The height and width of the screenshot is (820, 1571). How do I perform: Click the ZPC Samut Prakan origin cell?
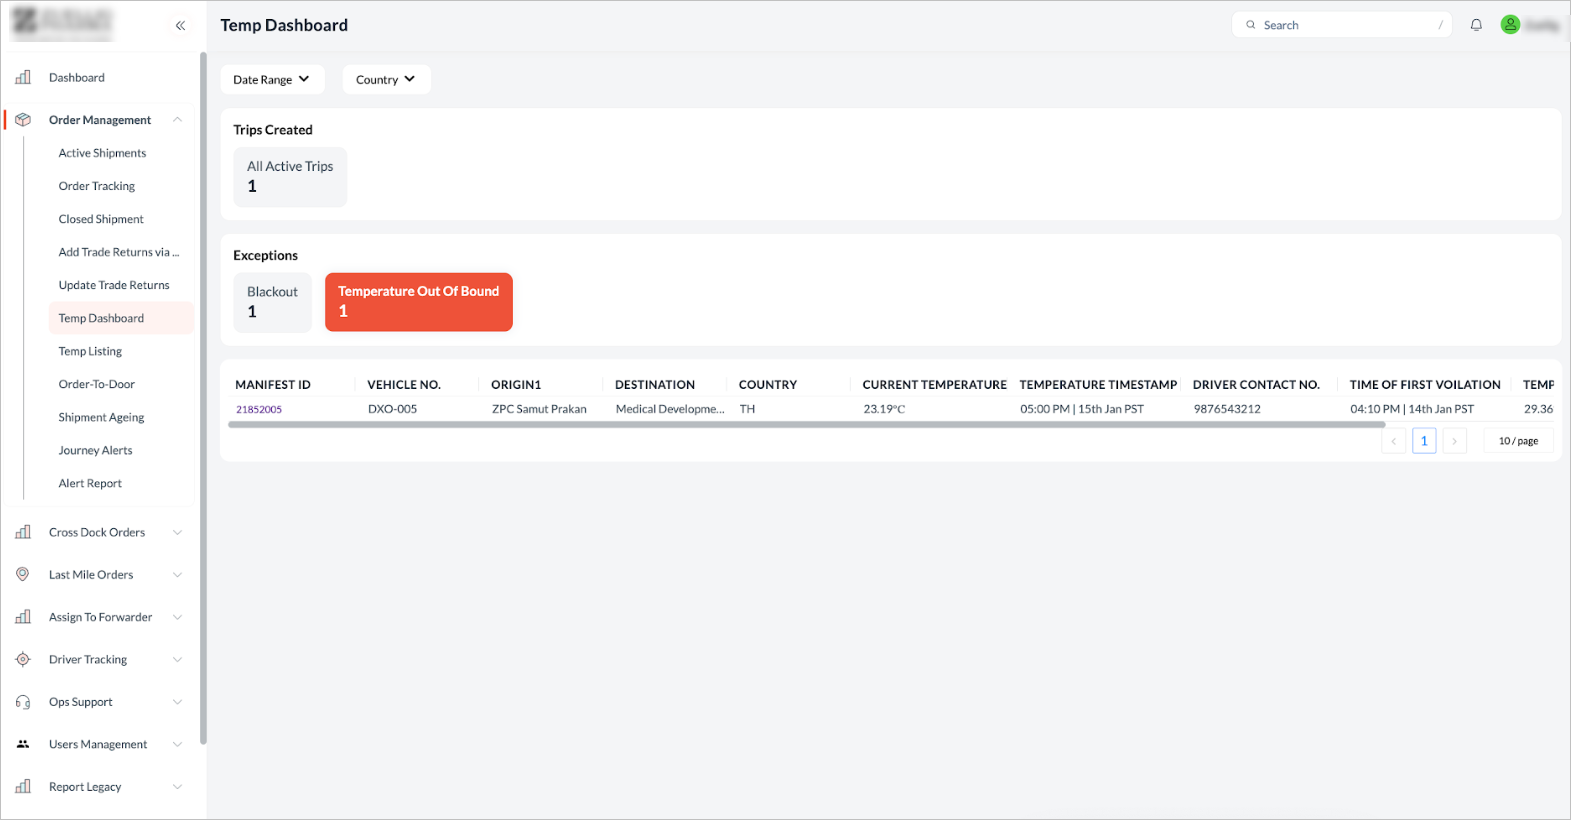click(x=539, y=409)
